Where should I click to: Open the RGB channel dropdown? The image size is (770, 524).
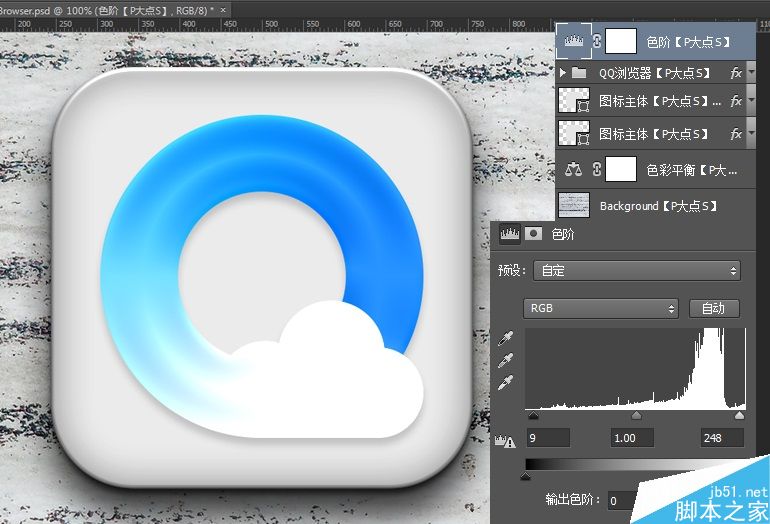point(601,308)
